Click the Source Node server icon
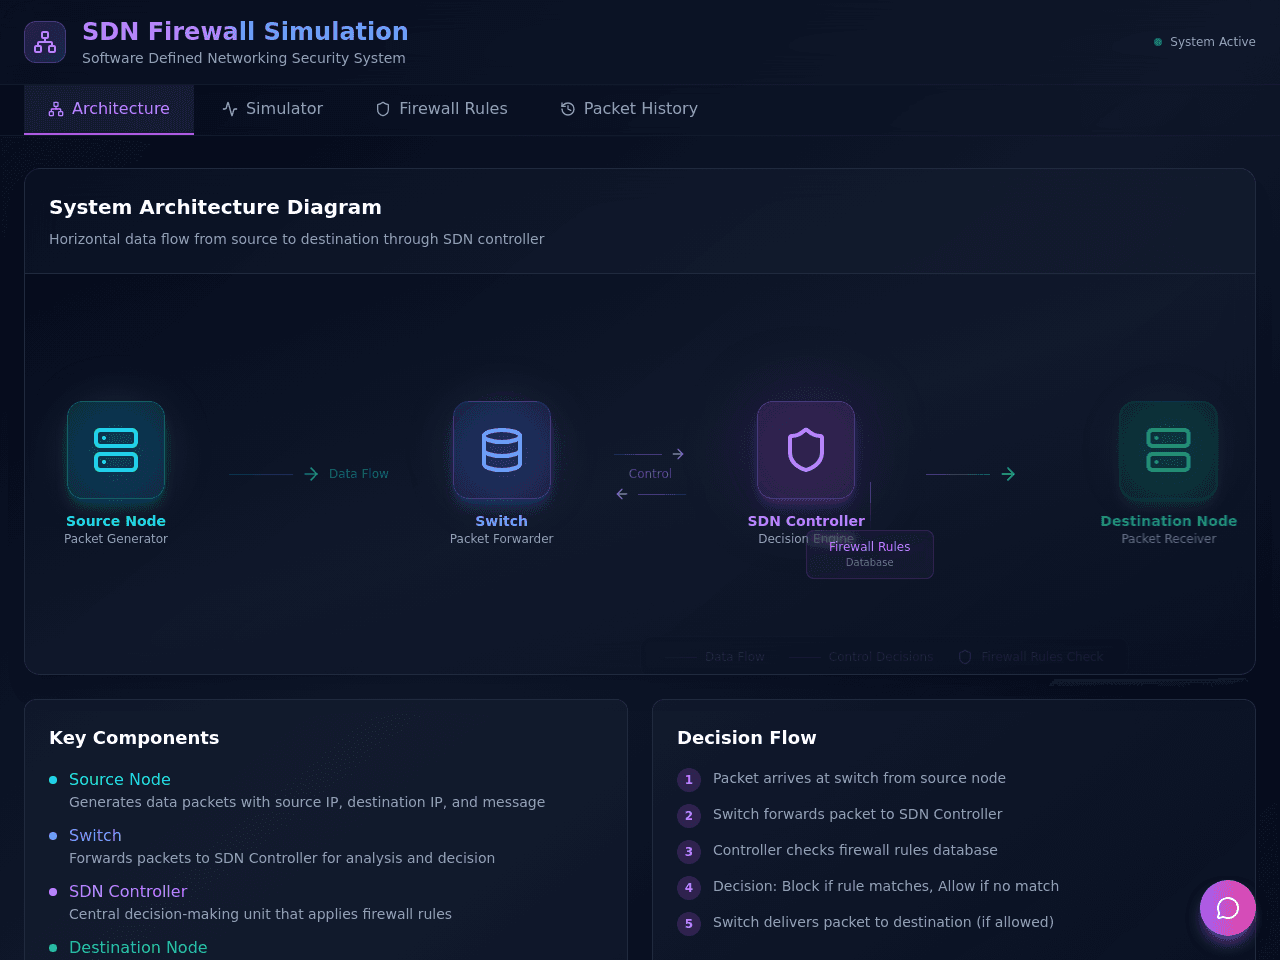 pyautogui.click(x=116, y=450)
